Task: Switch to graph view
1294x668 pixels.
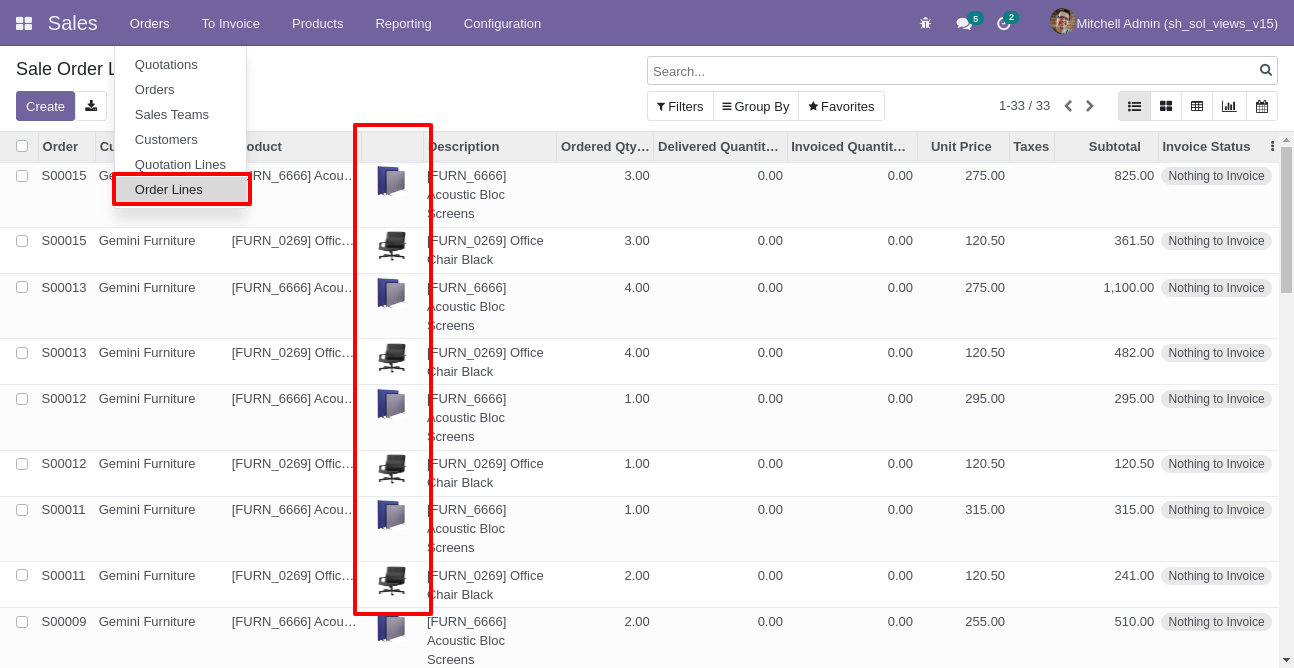Action: (1229, 106)
